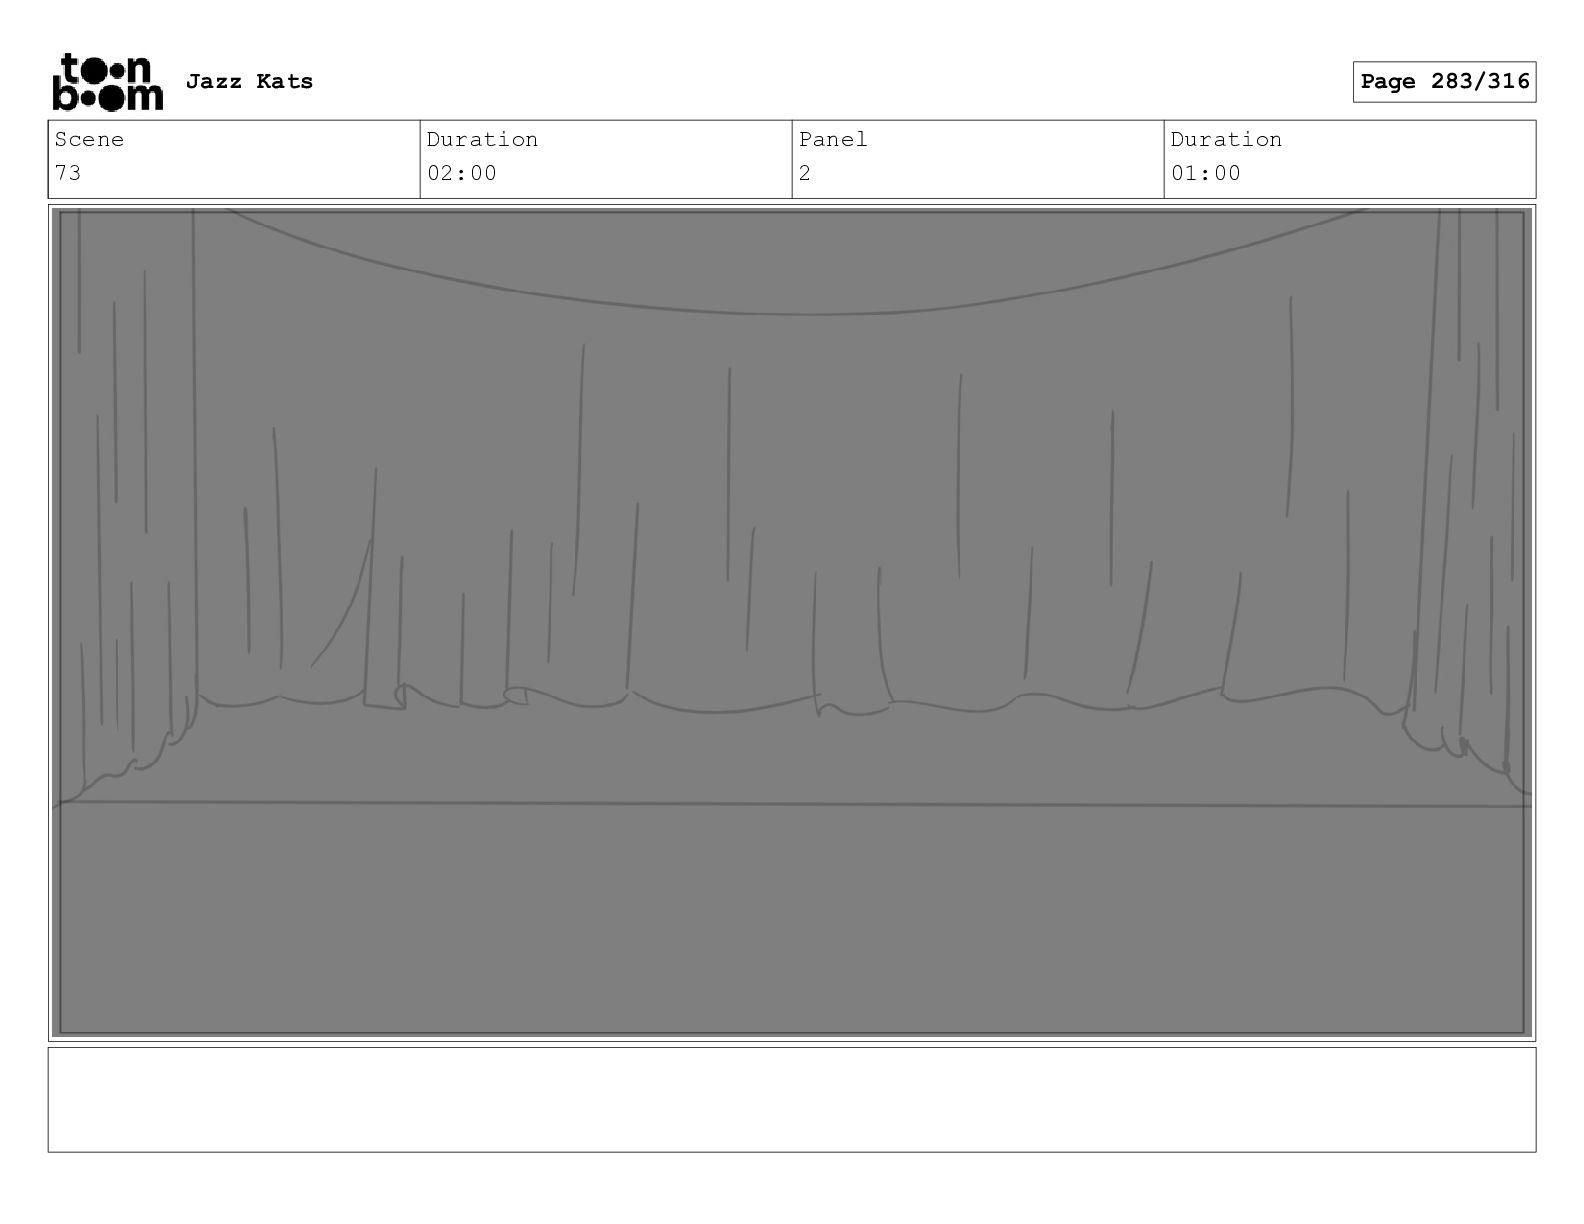
Task: Select the "Panel" header label
Action: pyautogui.click(x=833, y=139)
